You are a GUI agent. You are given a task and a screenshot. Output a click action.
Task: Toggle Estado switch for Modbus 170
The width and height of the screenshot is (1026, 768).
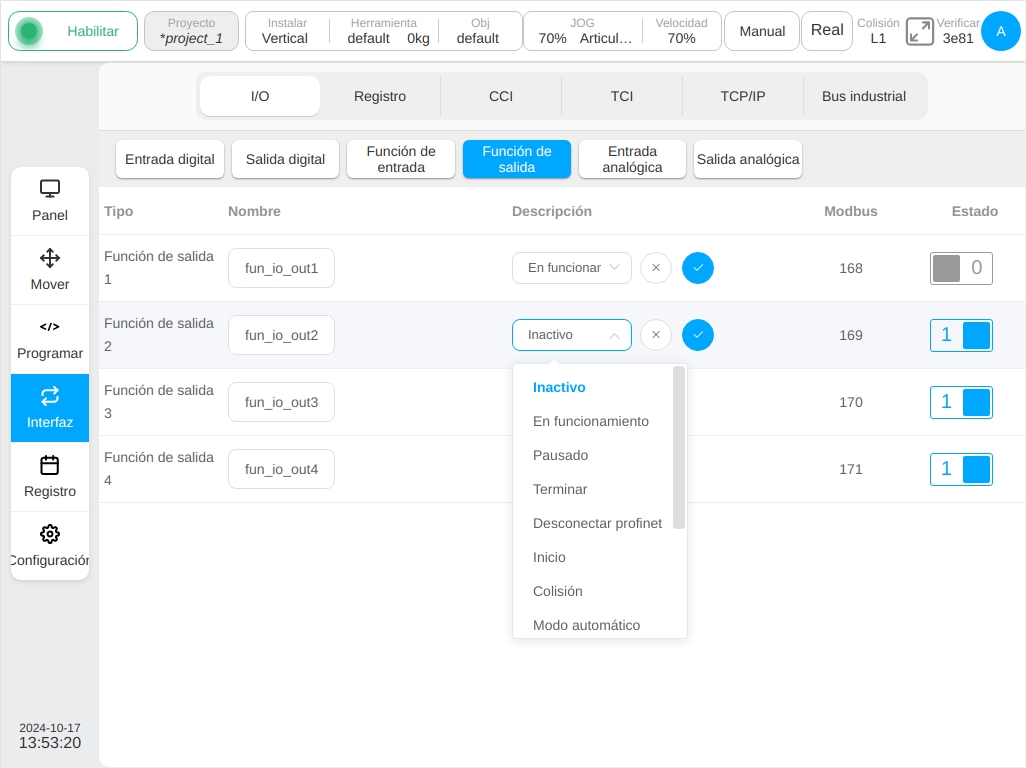[961, 402]
